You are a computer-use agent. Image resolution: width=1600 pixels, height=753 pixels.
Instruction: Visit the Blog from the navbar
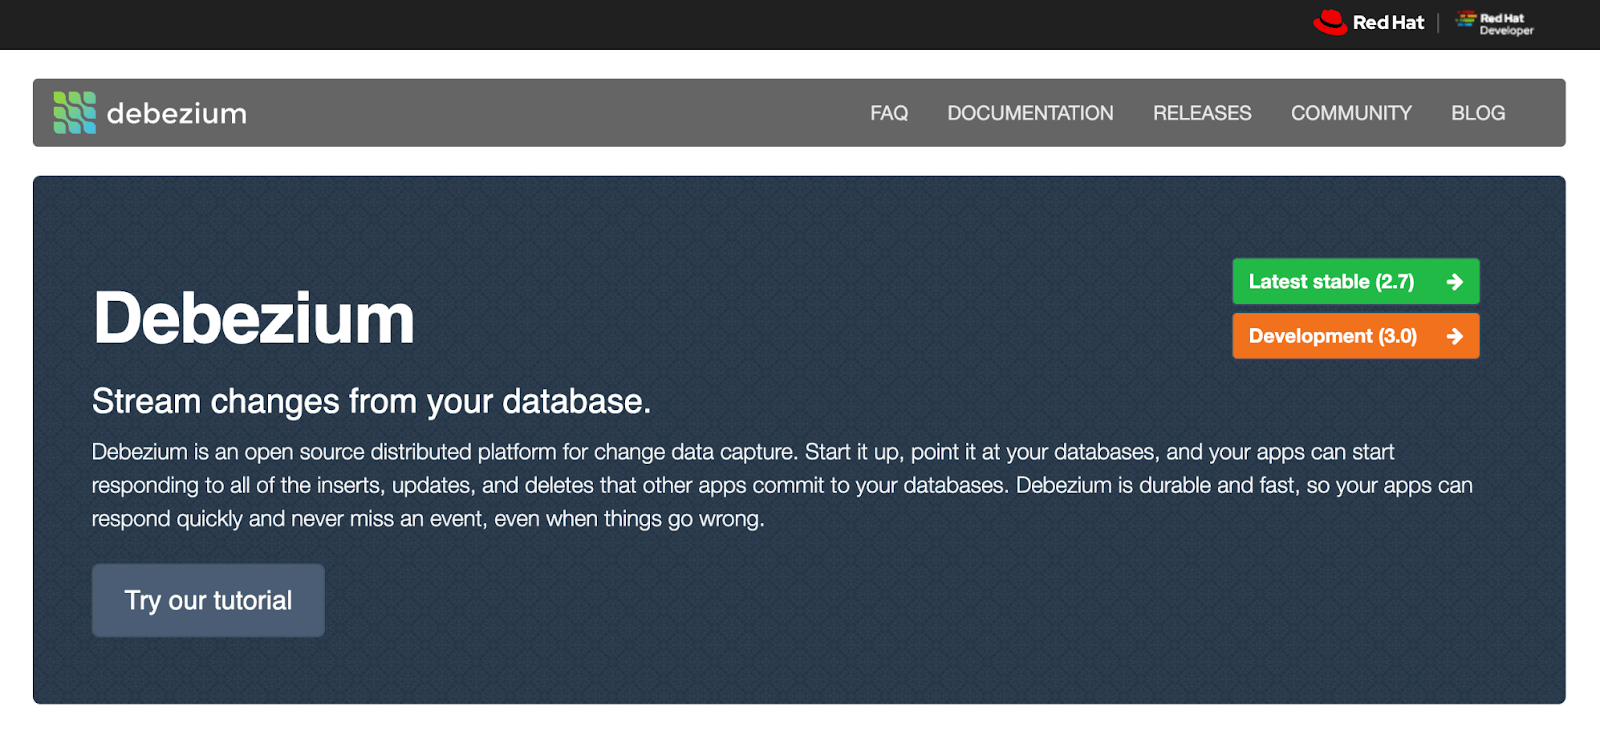(1477, 113)
